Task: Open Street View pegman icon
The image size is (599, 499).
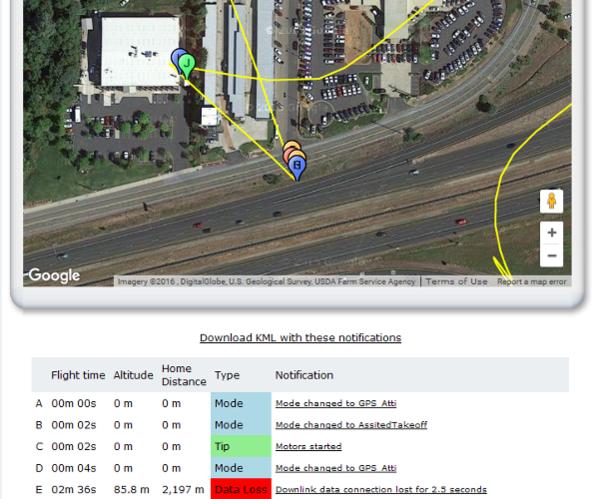Action: [551, 201]
